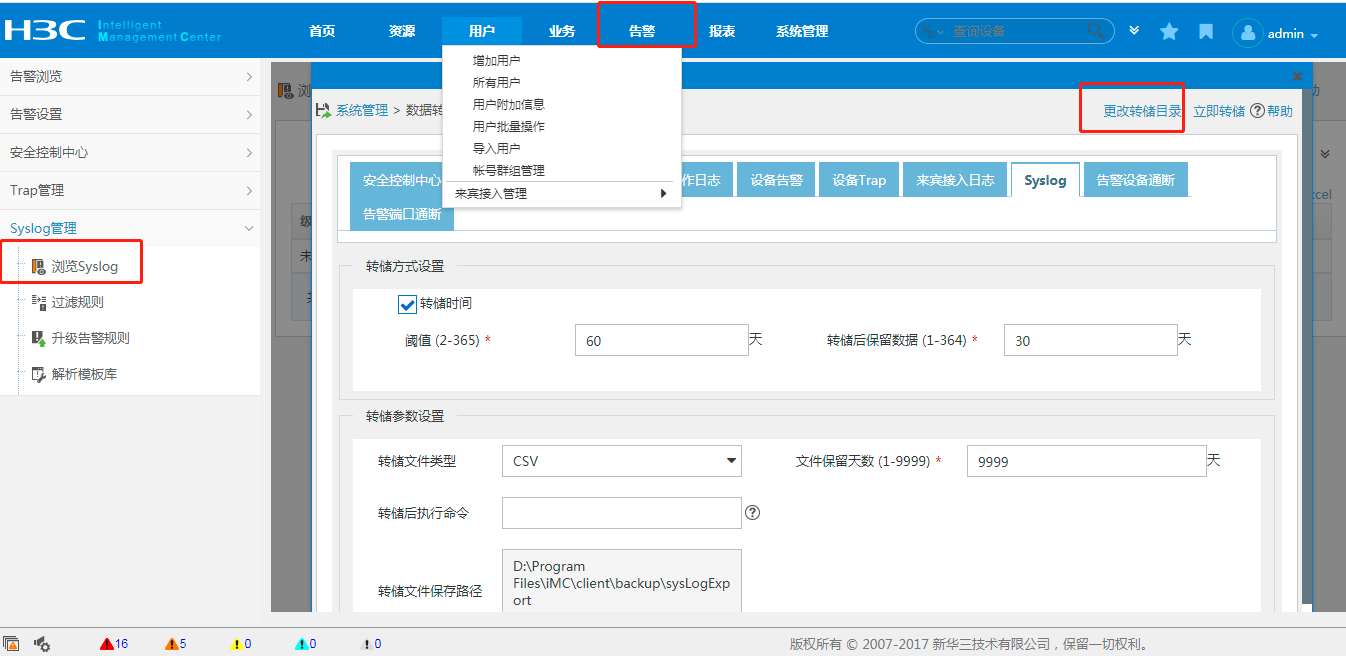The width and height of the screenshot is (1346, 656).
Task: Click the search magnifier icon
Action: (x=1096, y=32)
